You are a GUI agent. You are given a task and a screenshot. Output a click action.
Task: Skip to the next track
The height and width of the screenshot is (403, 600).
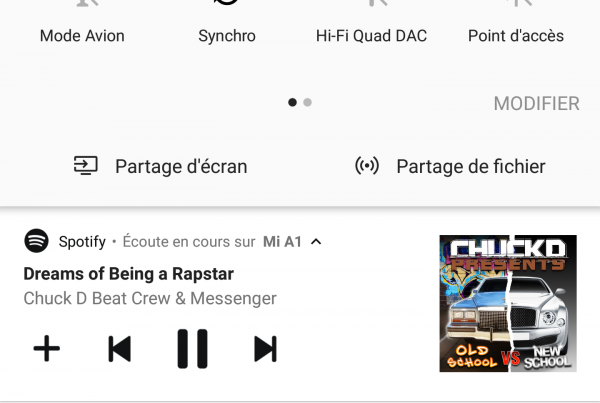click(x=265, y=349)
